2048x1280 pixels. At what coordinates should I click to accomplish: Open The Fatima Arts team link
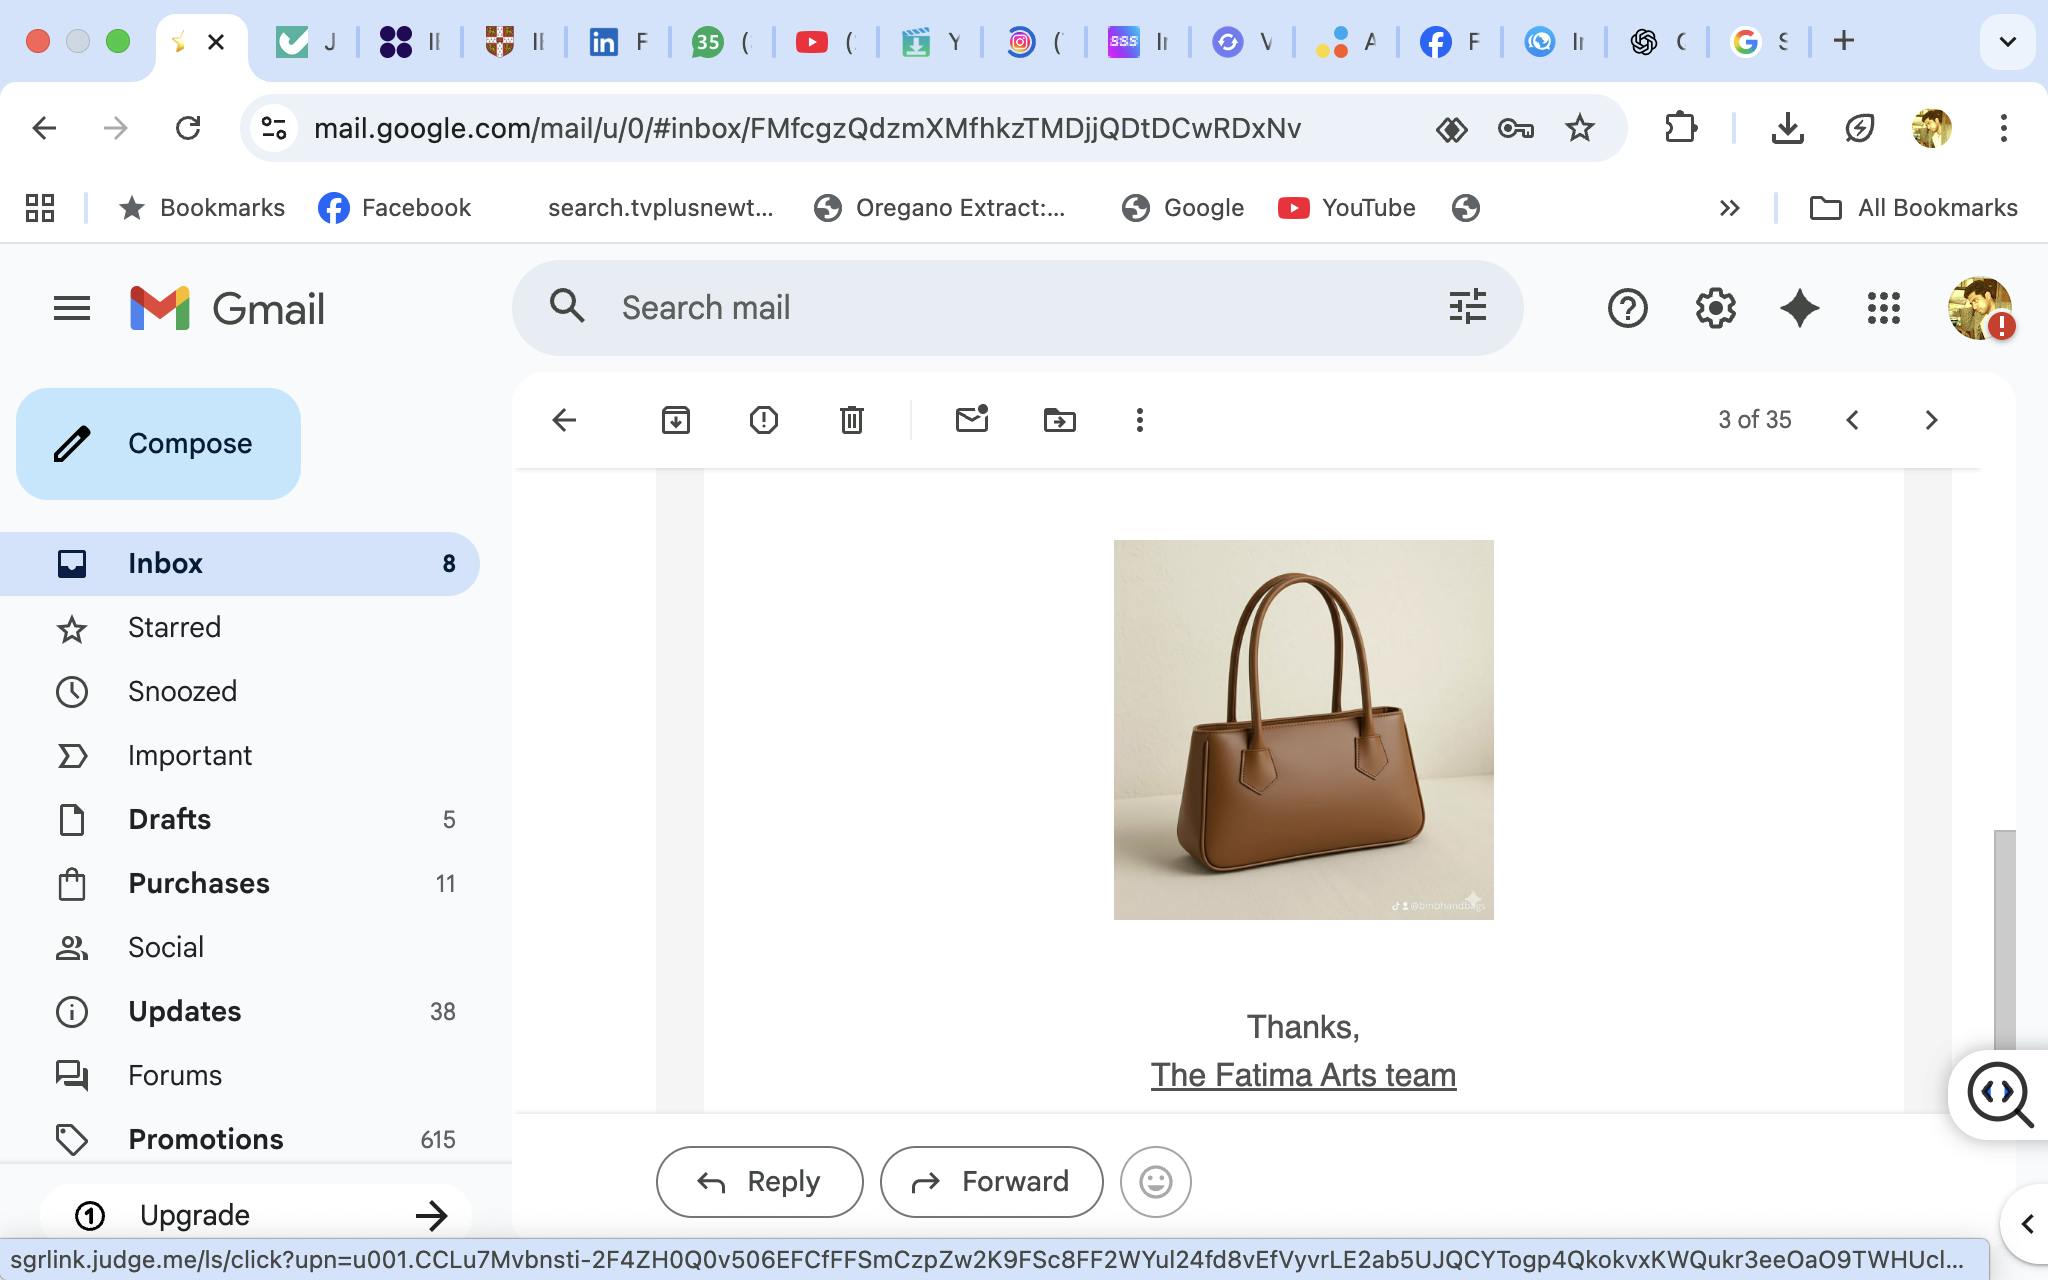(1302, 1075)
